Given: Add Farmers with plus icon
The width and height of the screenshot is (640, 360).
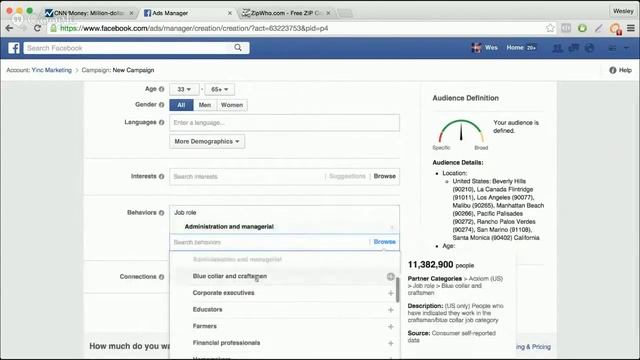Looking at the screenshot, I should pyautogui.click(x=391, y=327).
